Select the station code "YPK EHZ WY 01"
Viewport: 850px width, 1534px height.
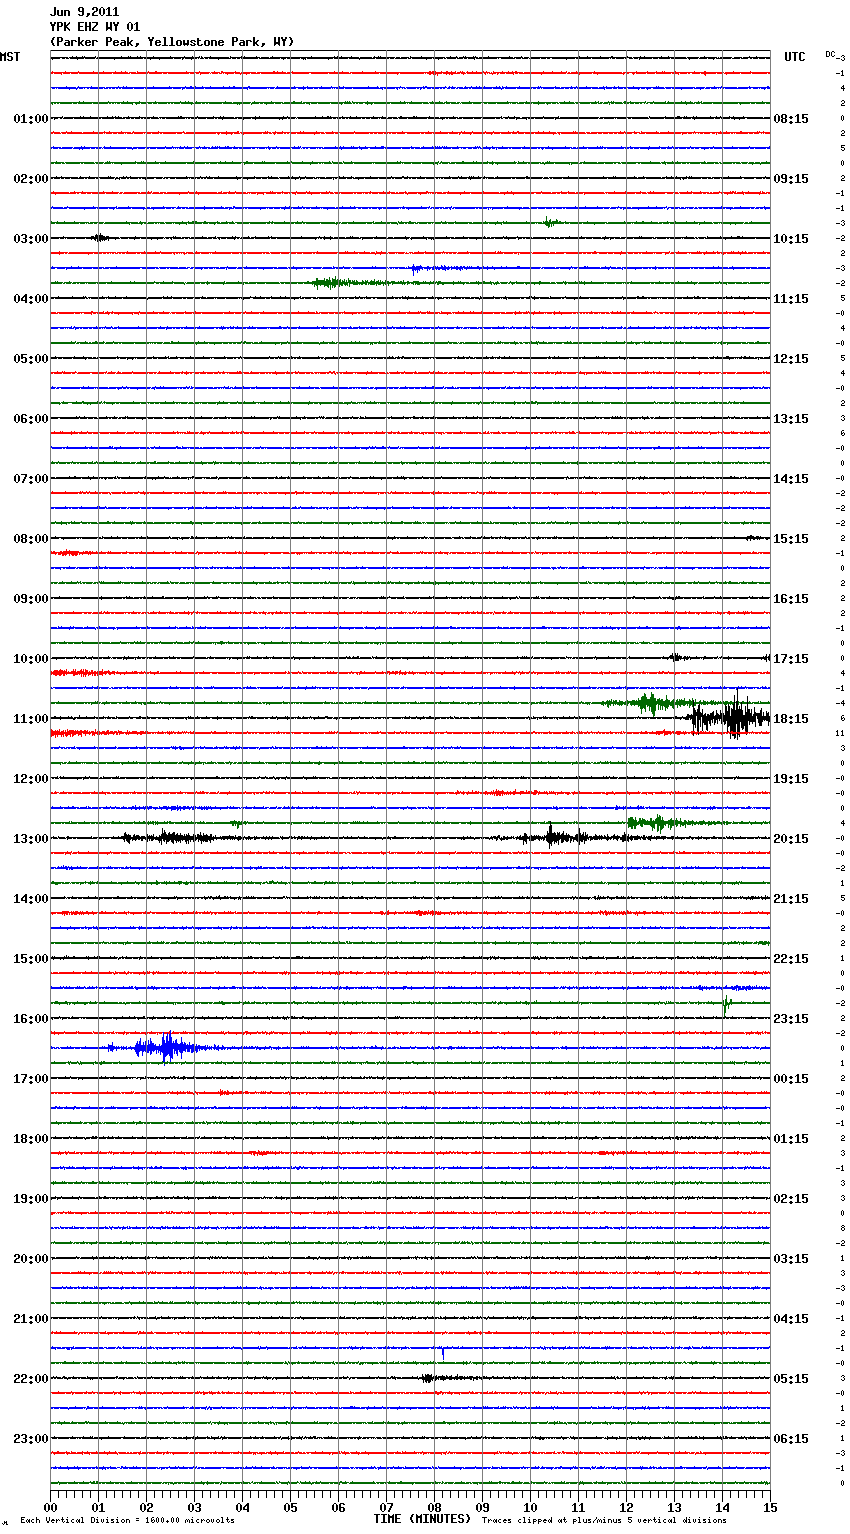pos(94,27)
